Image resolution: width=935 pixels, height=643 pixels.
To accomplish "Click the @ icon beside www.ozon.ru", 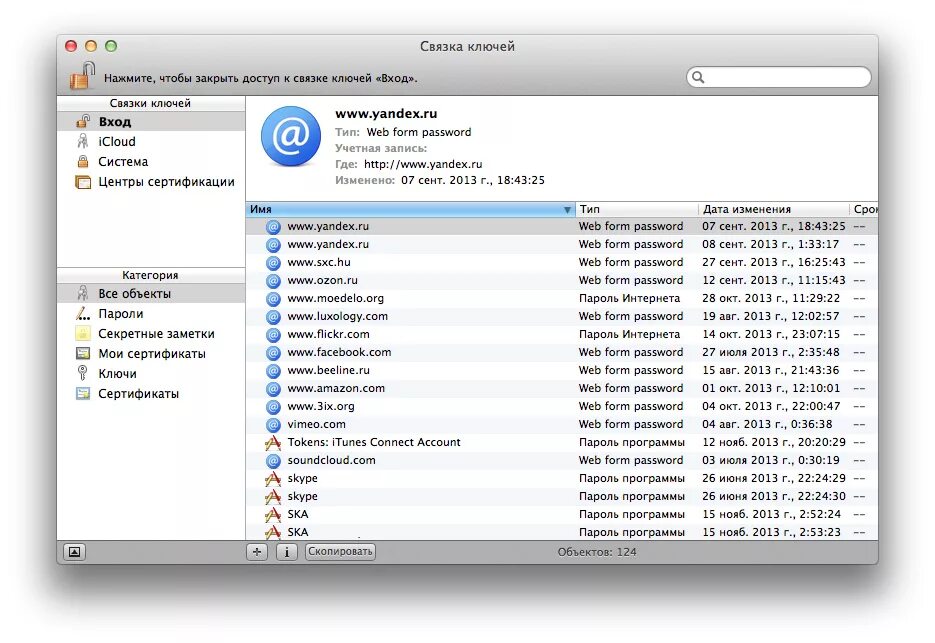I will tap(273, 280).
